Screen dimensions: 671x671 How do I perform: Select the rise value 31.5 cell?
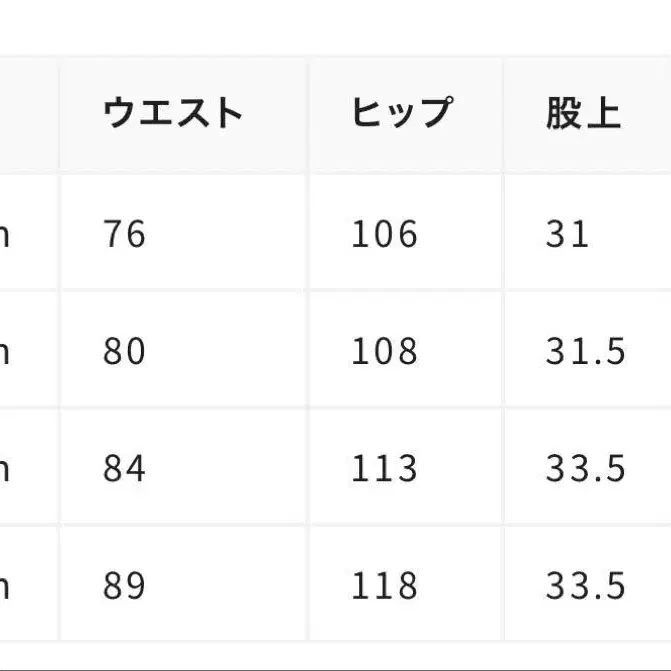click(x=585, y=351)
